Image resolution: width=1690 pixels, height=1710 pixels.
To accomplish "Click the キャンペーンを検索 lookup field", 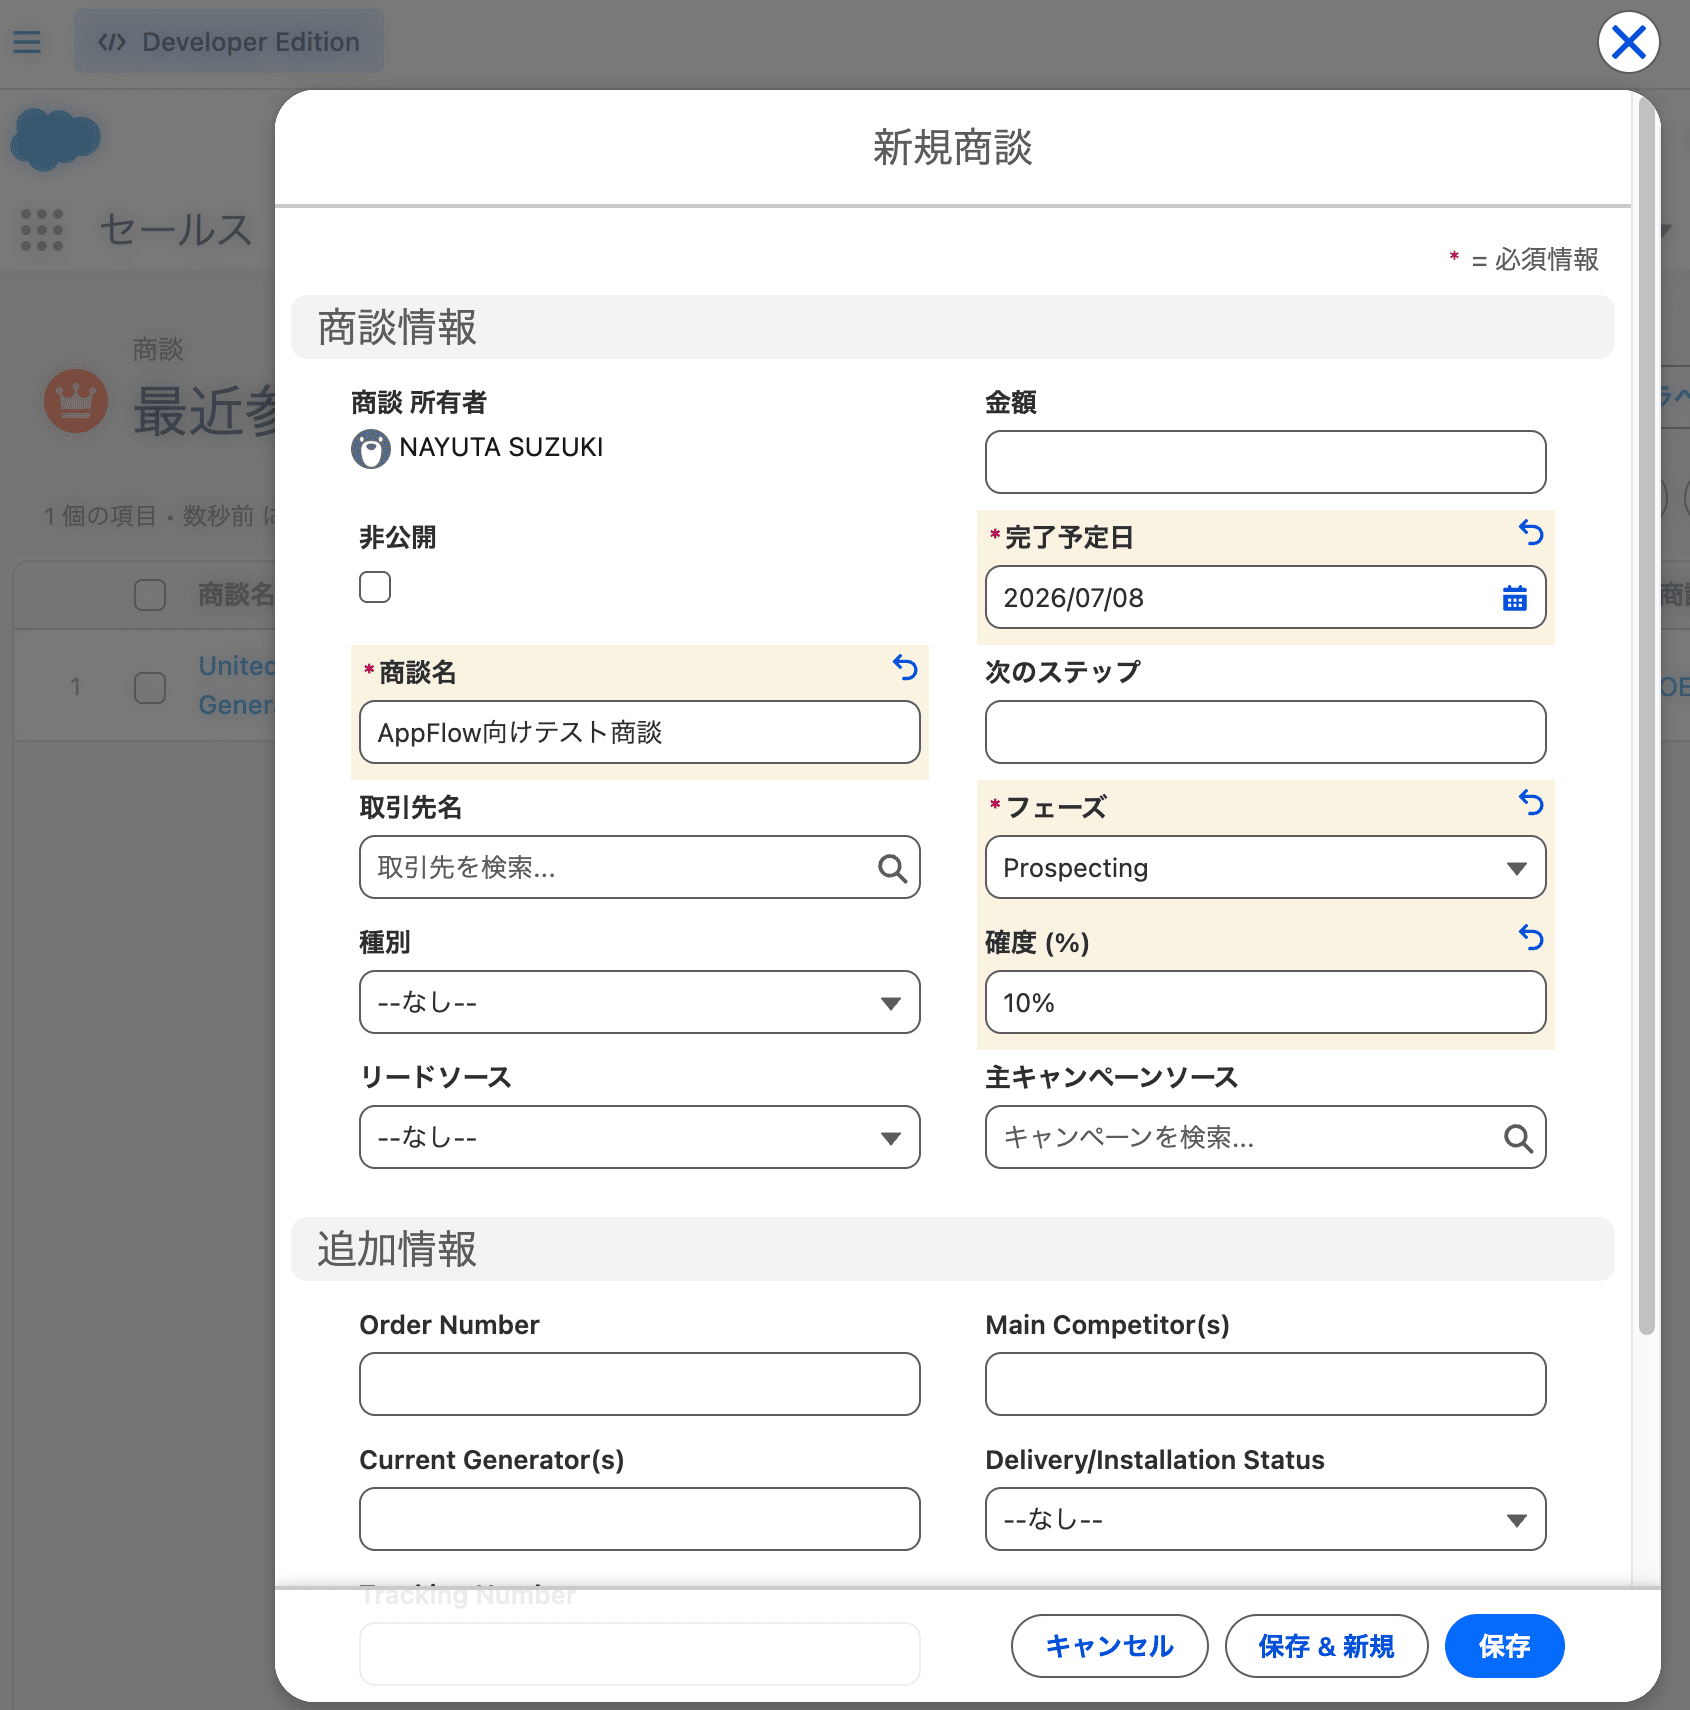I will click(1265, 1137).
